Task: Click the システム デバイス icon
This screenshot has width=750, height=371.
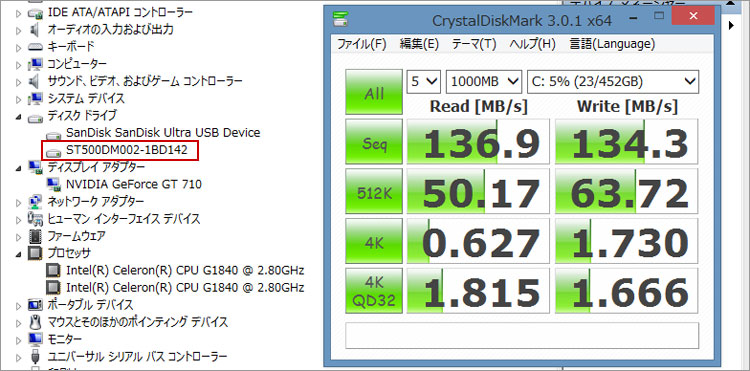Action: click(35, 99)
